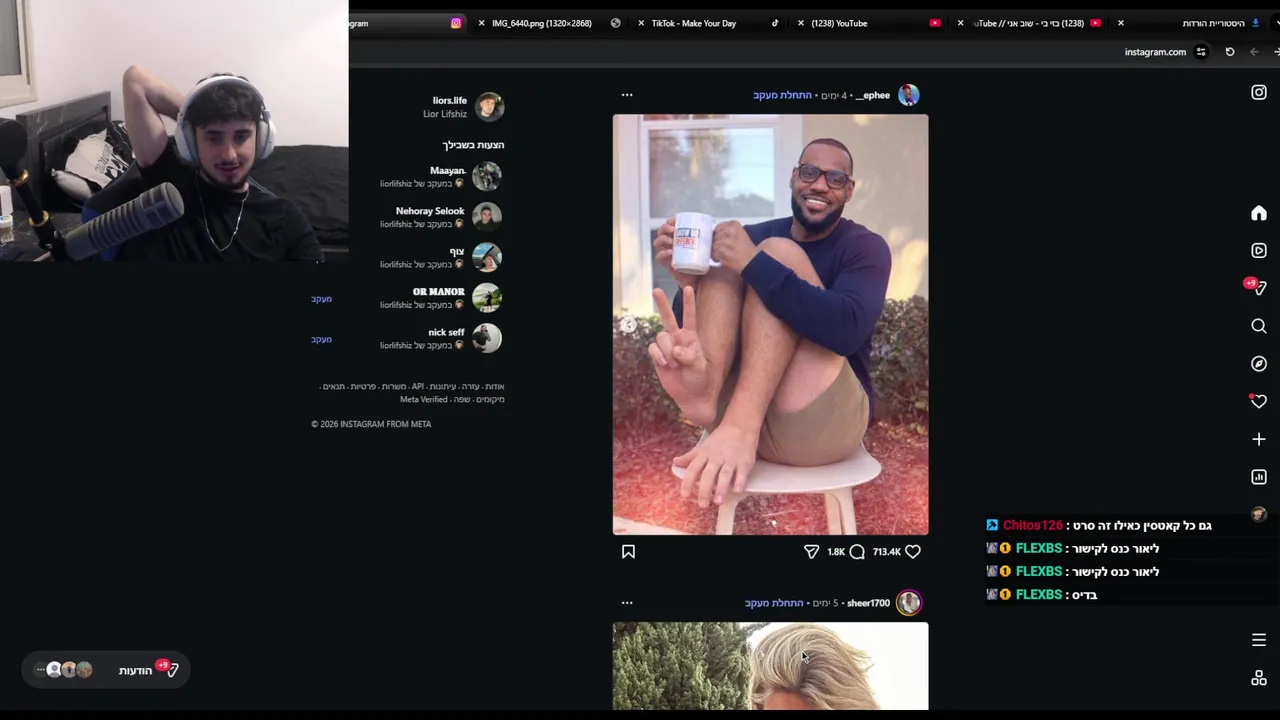This screenshot has width=1280, height=720.
Task: Open the API footer link
Action: [418, 386]
